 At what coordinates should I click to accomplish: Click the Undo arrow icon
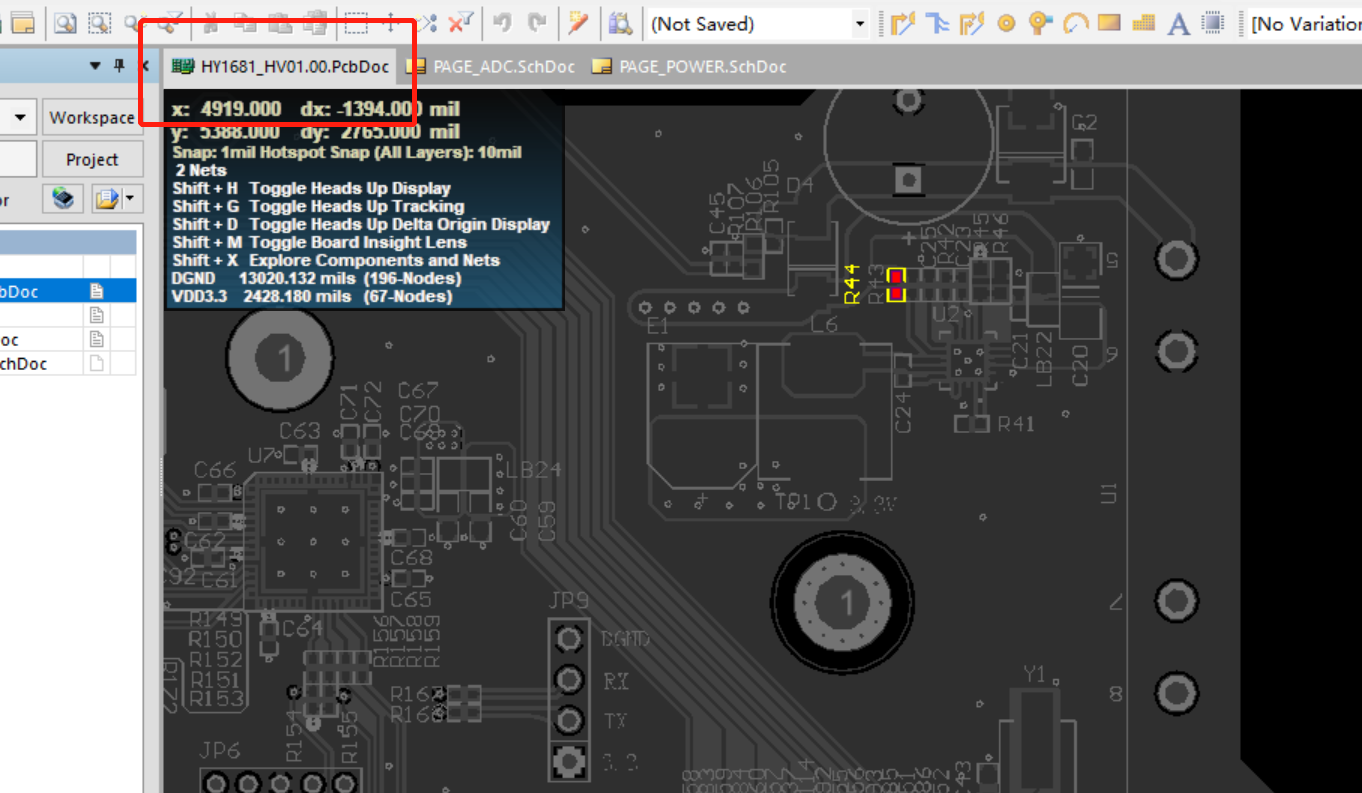pyautogui.click(x=503, y=22)
